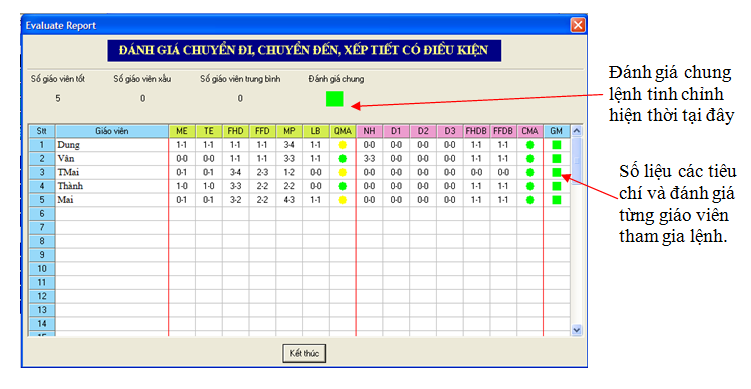Image resolution: width=751 pixels, height=389 pixels.
Task: Click FHD value 3-4 in TMai row
Action: 236,172
